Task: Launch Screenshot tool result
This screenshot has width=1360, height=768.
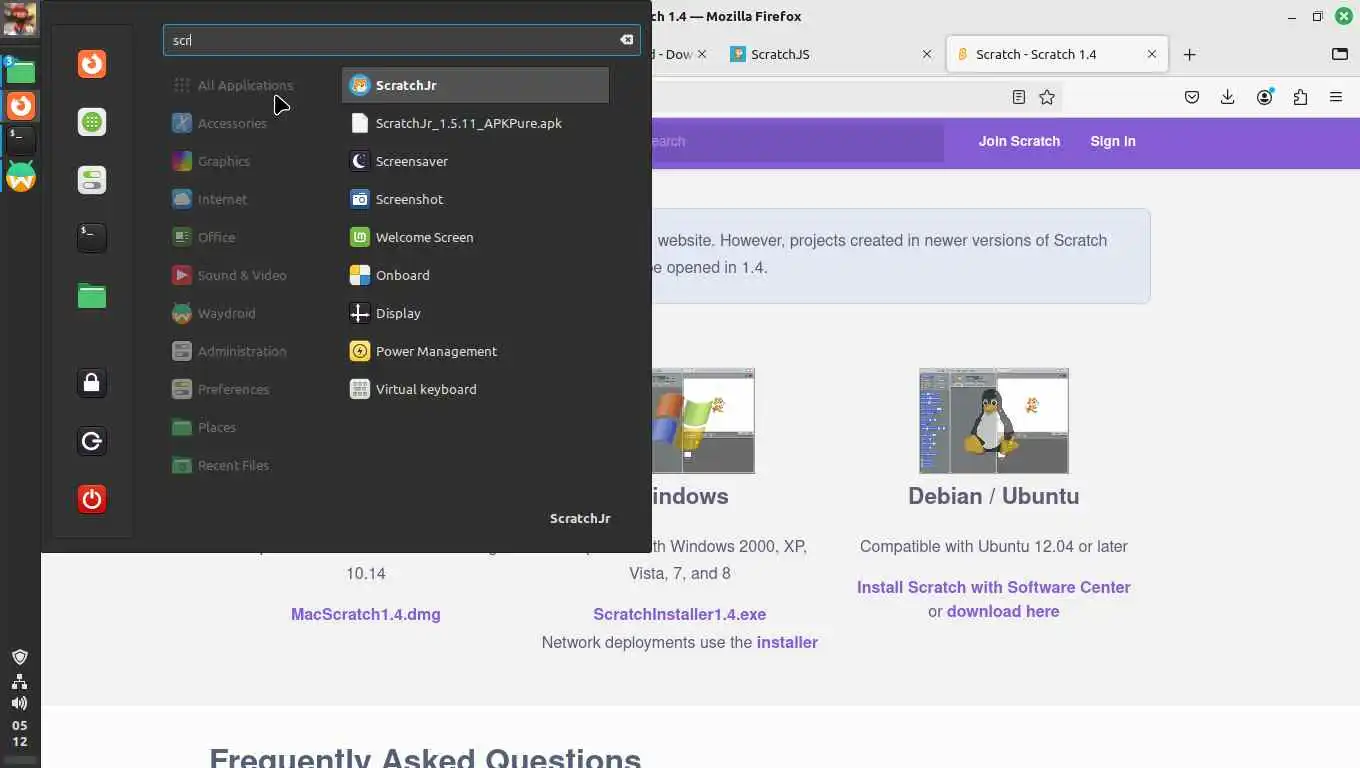Action: (475, 199)
